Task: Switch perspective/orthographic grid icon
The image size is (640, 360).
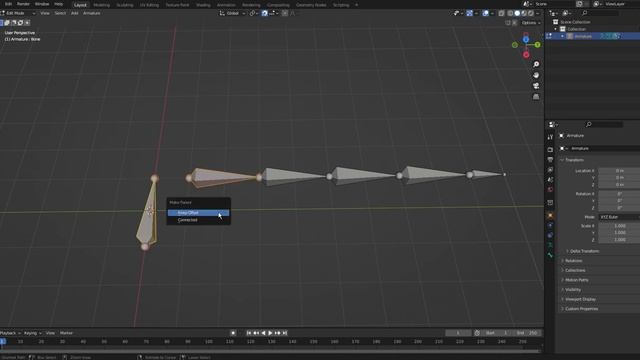Action: tap(536, 97)
